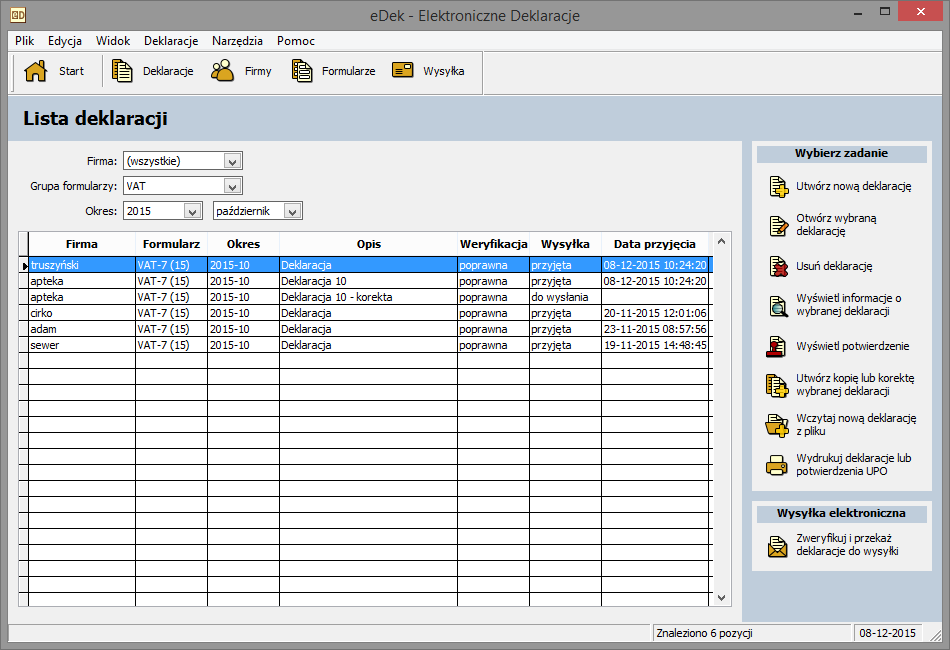950x650 pixels.
Task: Click the Firmy toolbar label
Action: (x=258, y=71)
